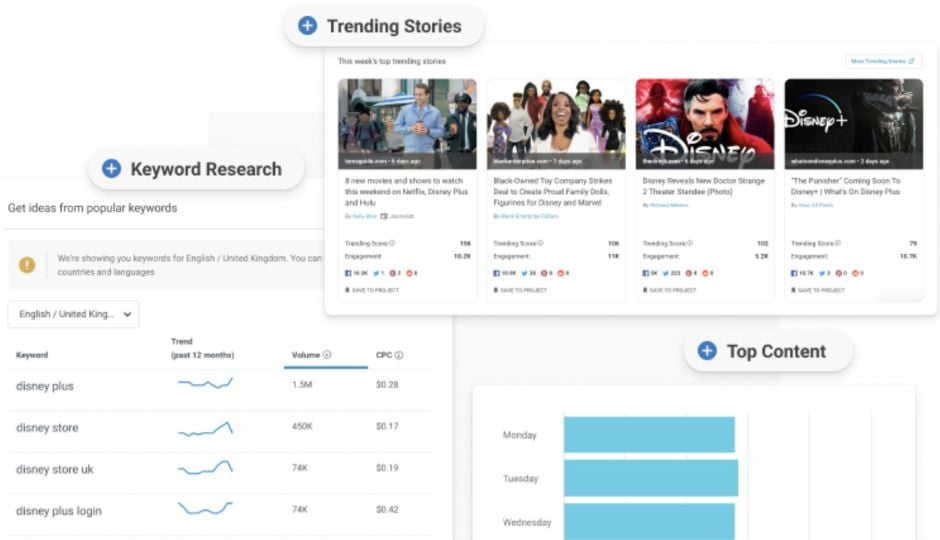Click the trend sparkline for disney store
The image size is (940, 540).
pos(206,429)
